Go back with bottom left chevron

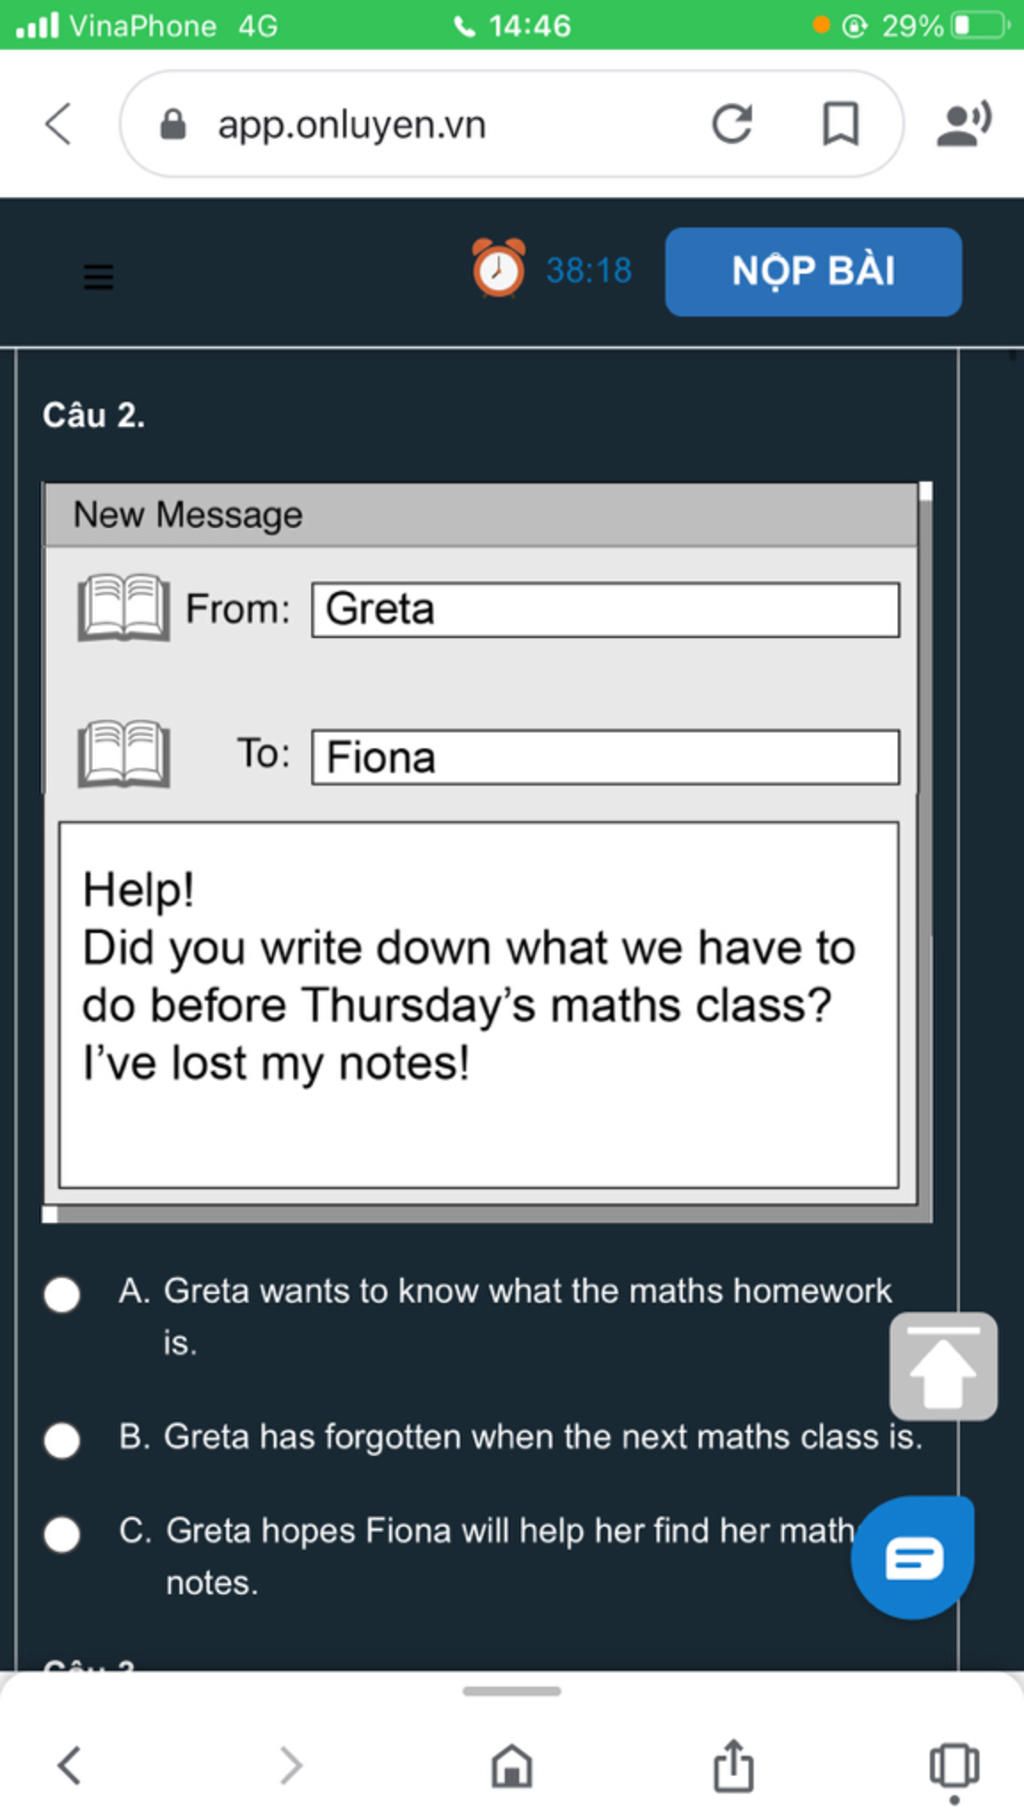[x=69, y=1766]
